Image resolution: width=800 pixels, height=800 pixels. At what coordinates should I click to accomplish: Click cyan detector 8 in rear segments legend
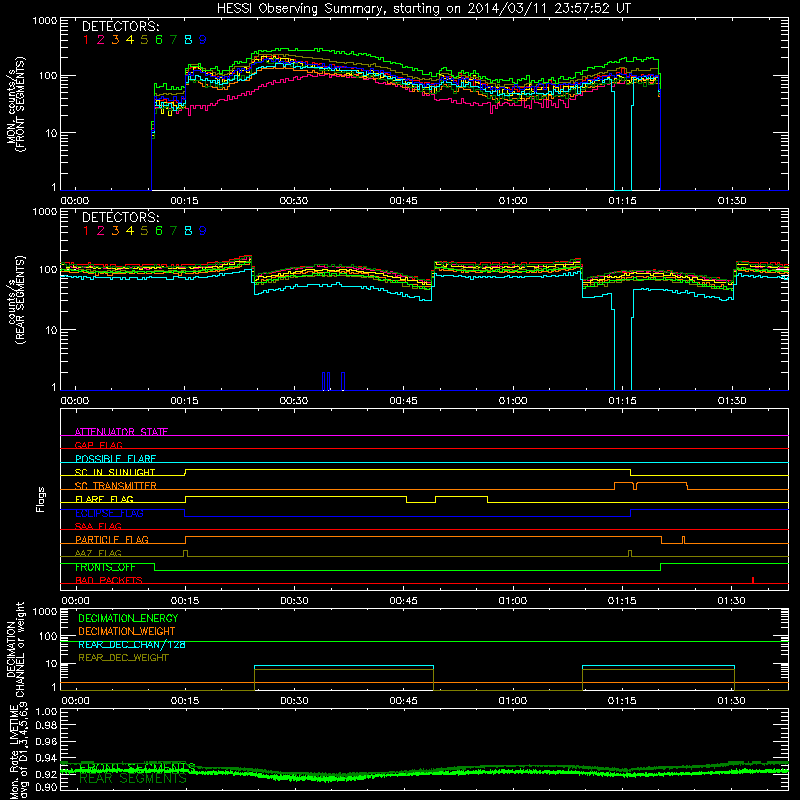point(188,231)
